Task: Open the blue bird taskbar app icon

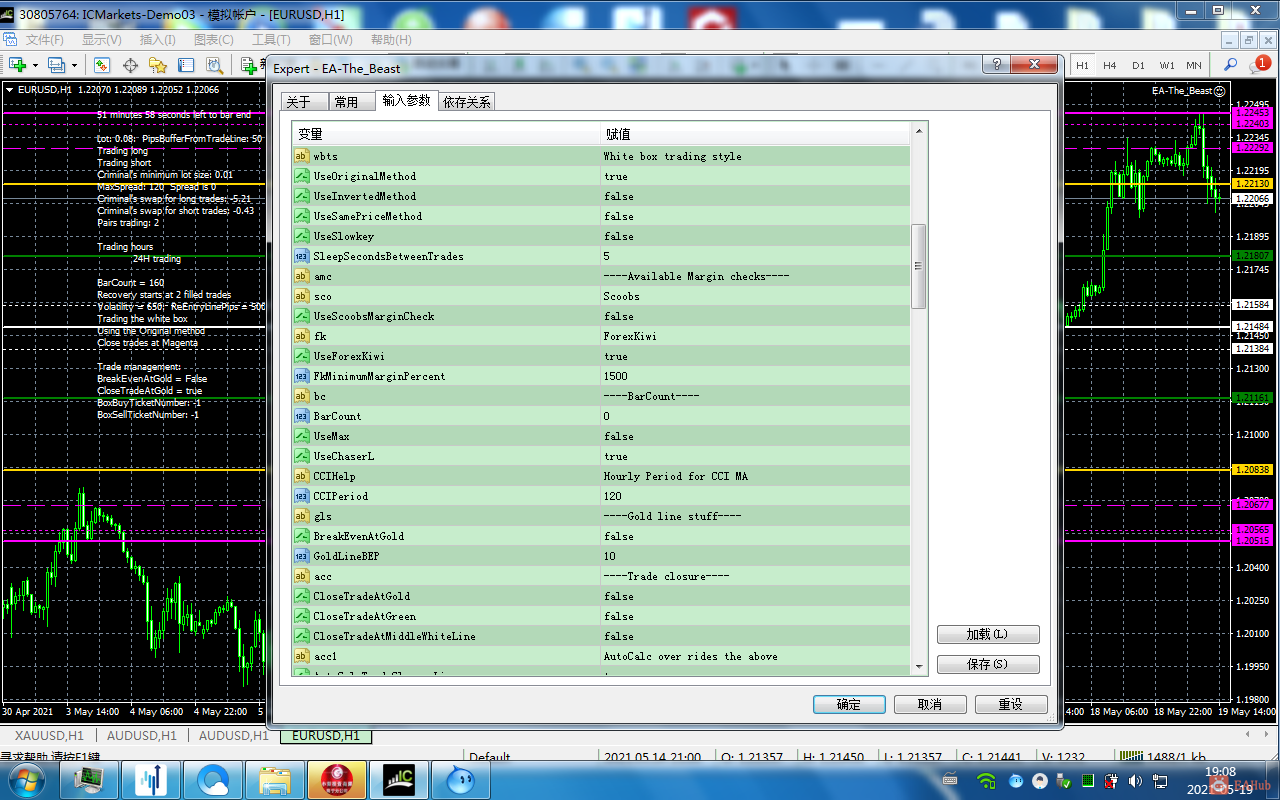Action: click(460, 780)
